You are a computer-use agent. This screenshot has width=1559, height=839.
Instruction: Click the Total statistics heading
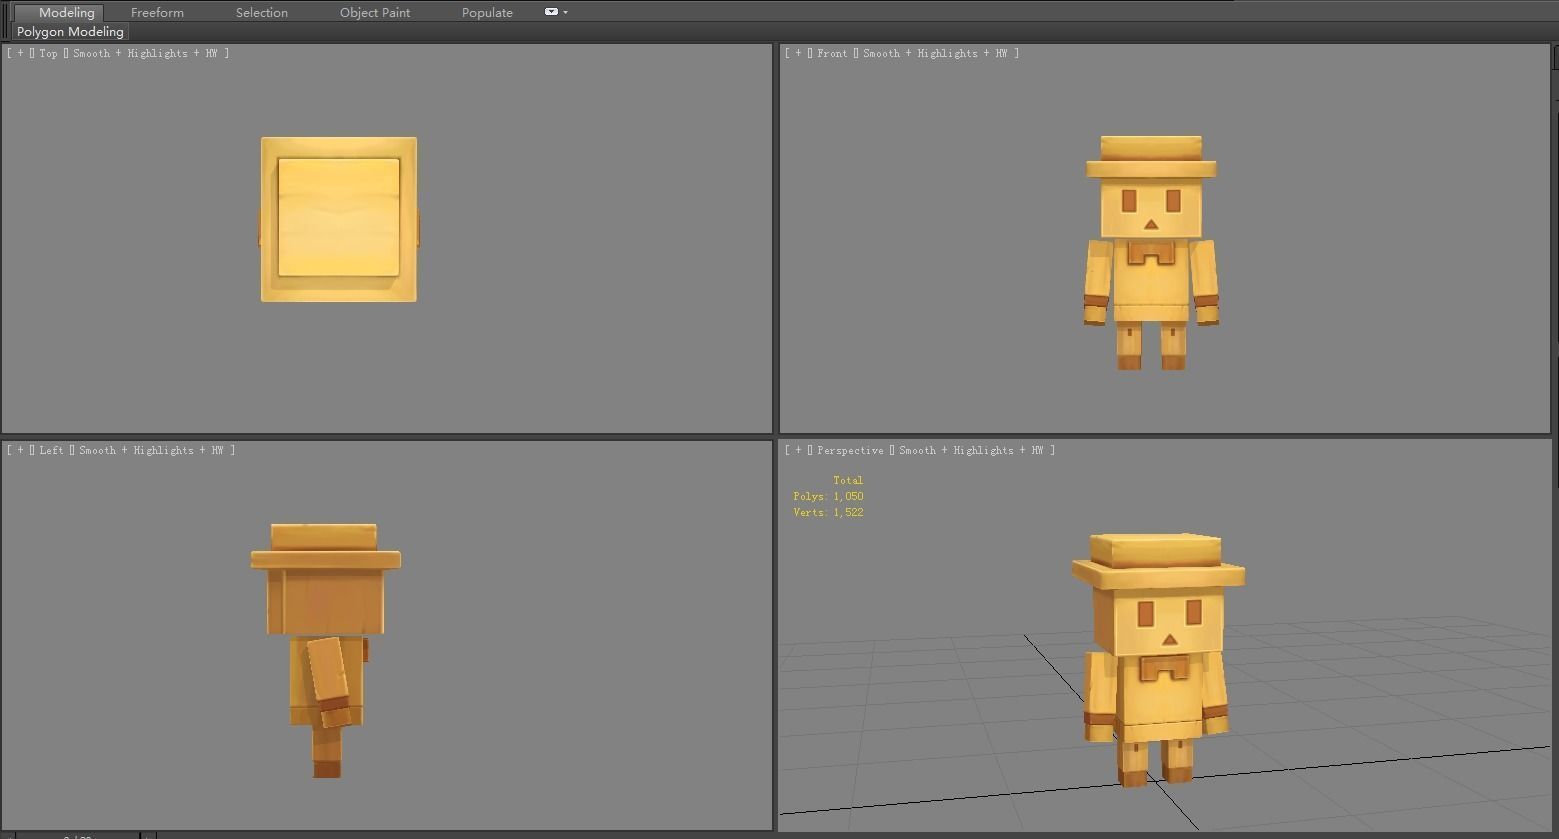848,480
